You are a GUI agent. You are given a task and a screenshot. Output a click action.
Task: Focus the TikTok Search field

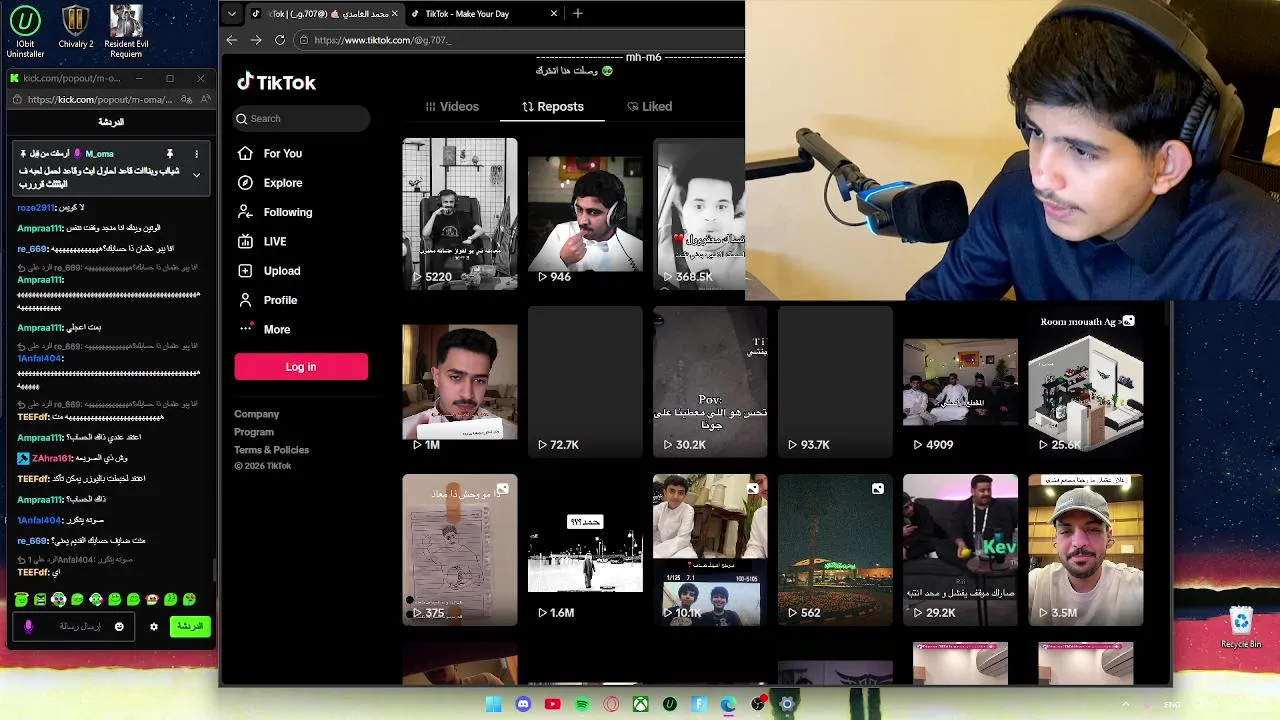301,118
